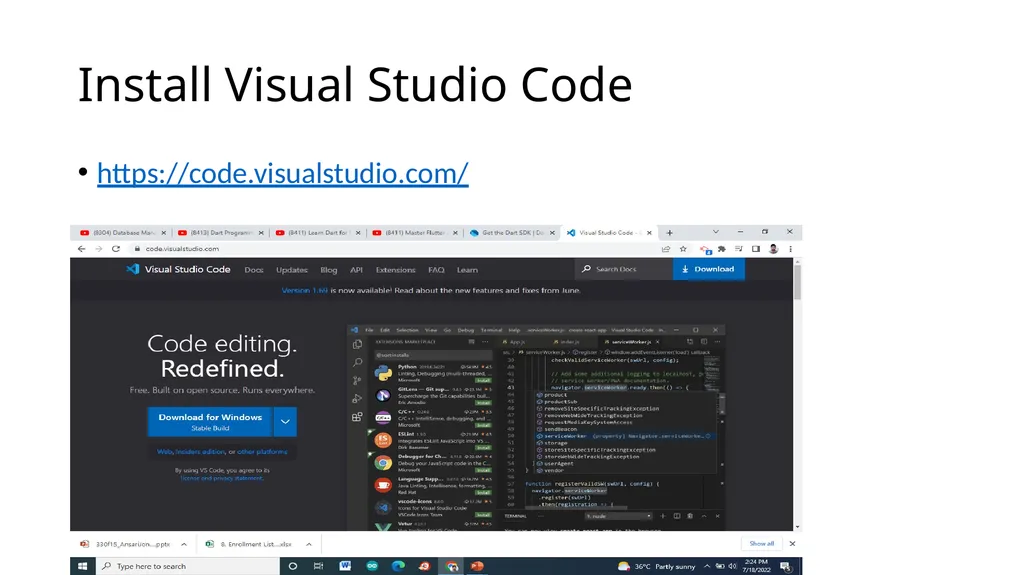Viewport: 1024px width, 575px height.
Task: Click Download for Windows Stable Build button
Action: coord(210,421)
